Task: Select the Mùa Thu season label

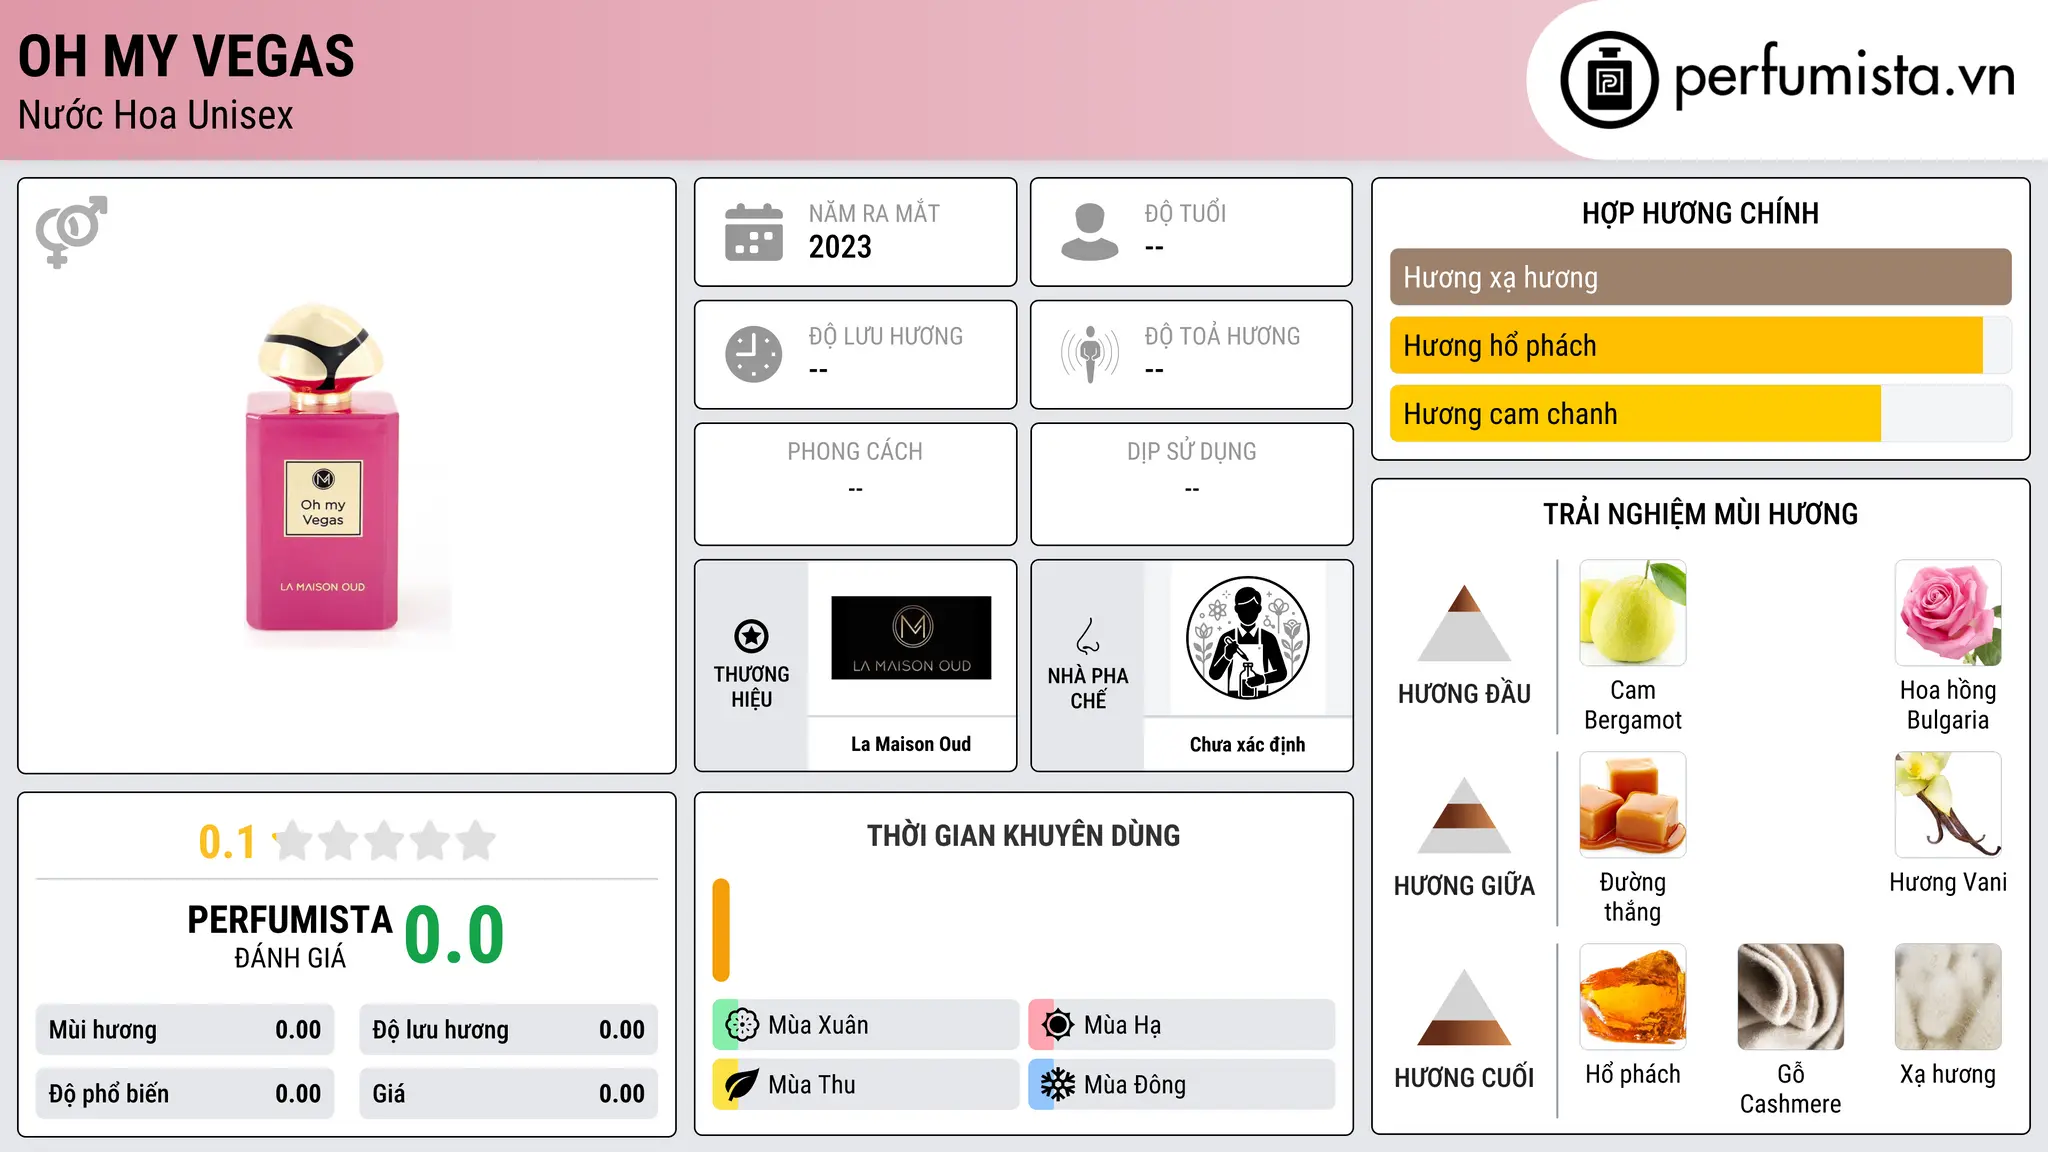Action: (812, 1085)
